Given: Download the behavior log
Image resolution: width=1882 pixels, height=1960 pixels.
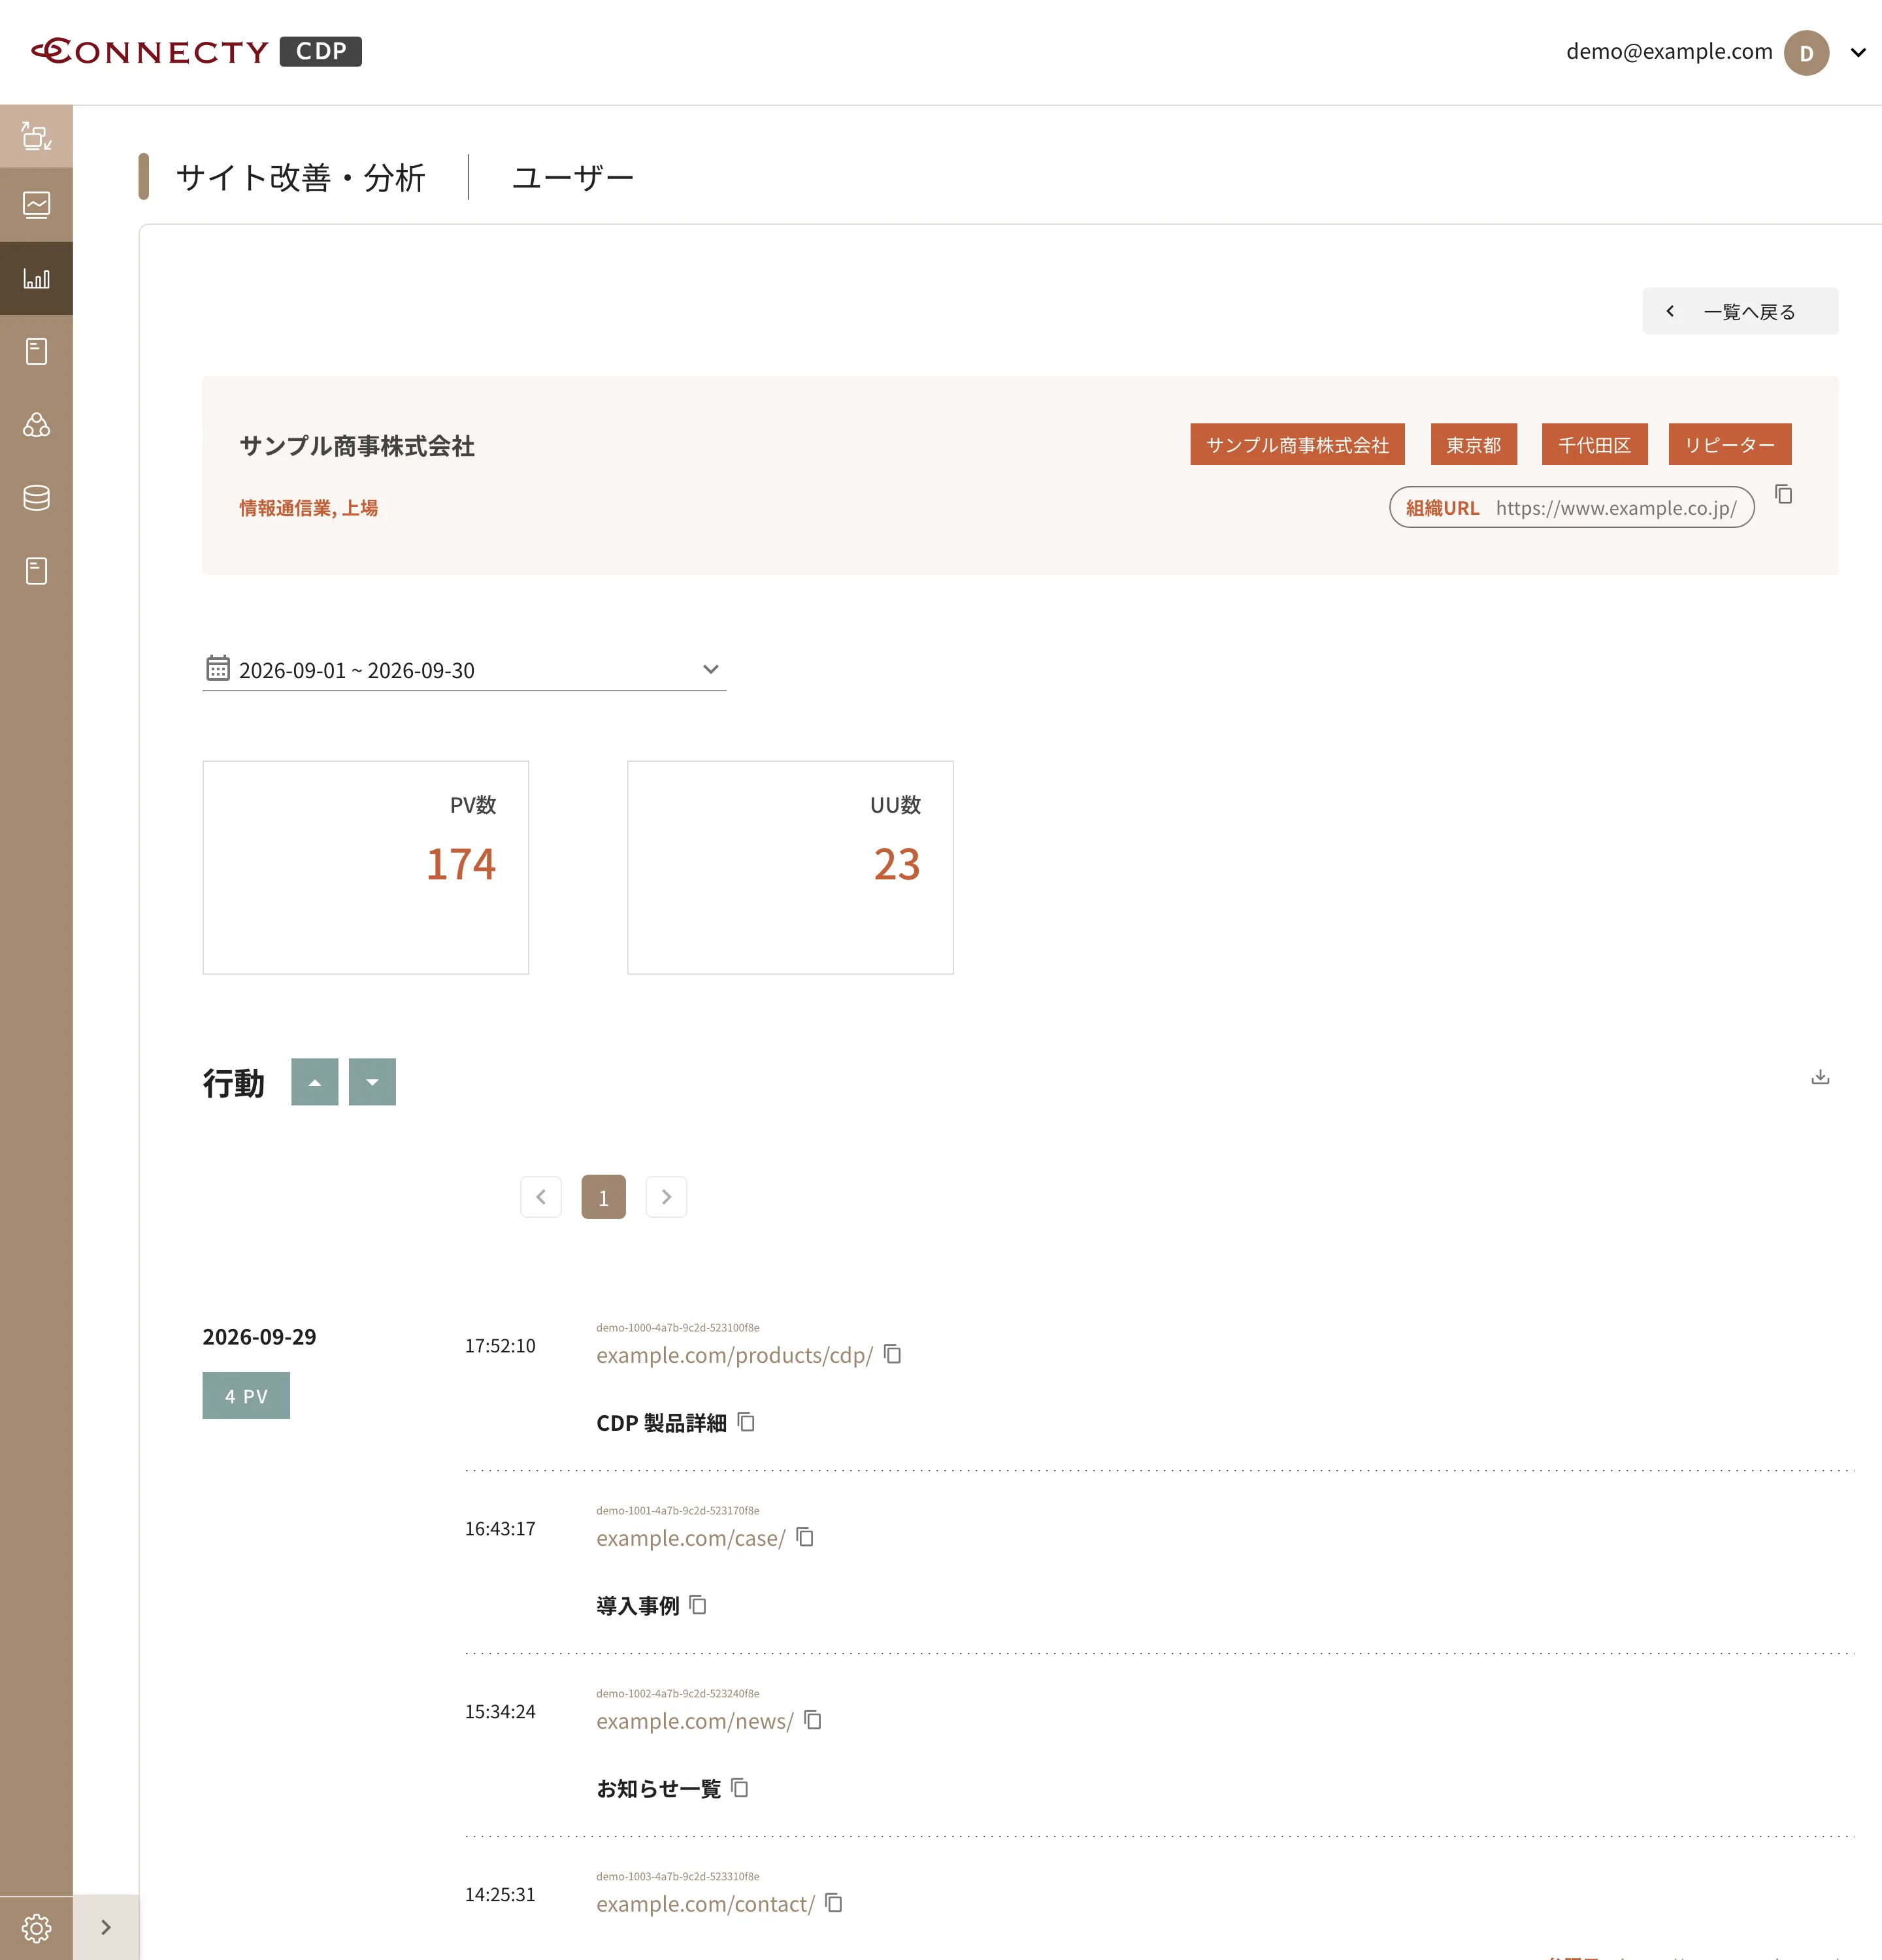Looking at the screenshot, I should pos(1820,1077).
